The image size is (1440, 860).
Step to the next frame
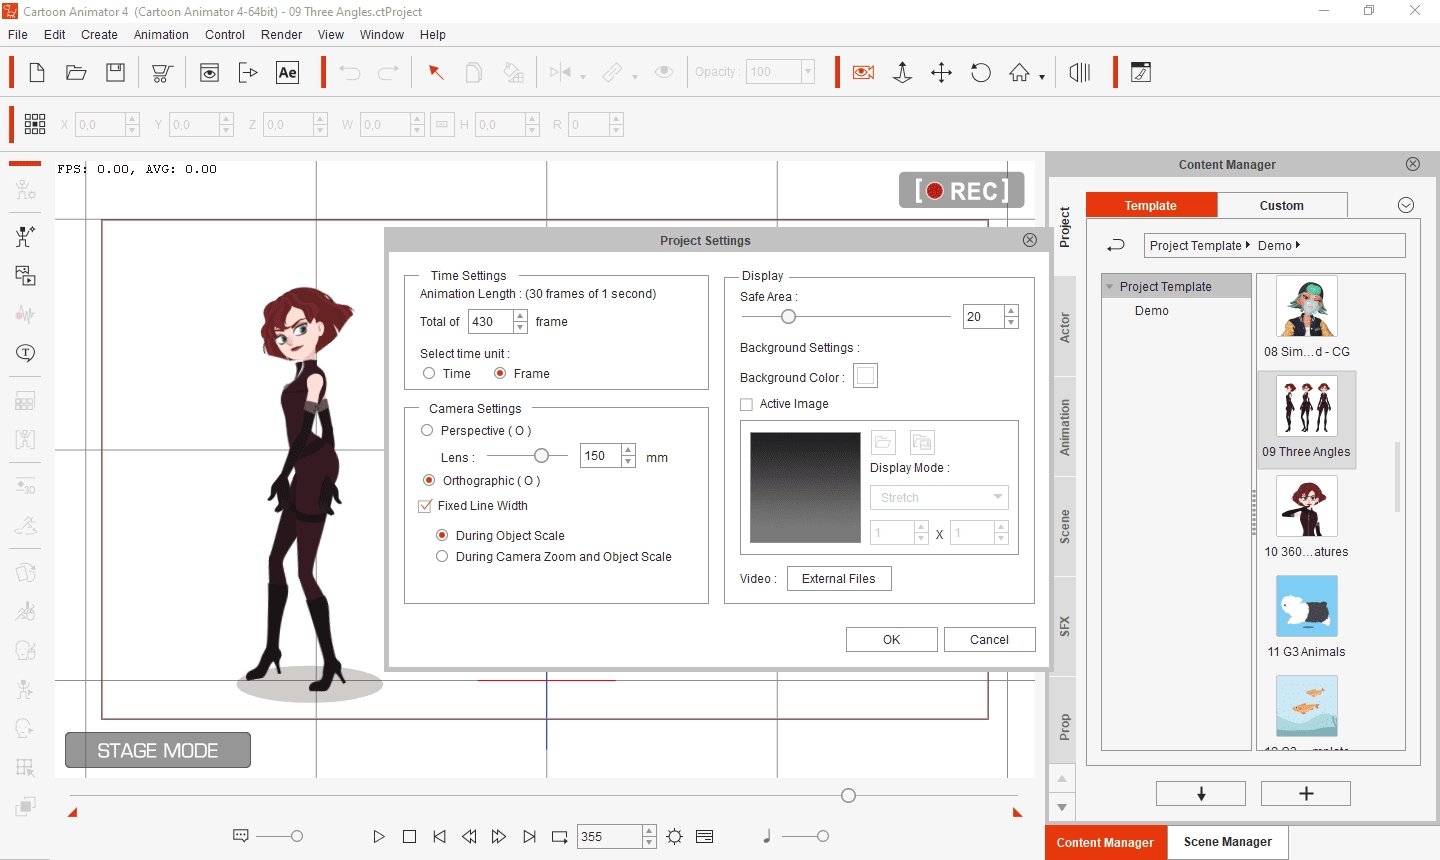(x=499, y=837)
